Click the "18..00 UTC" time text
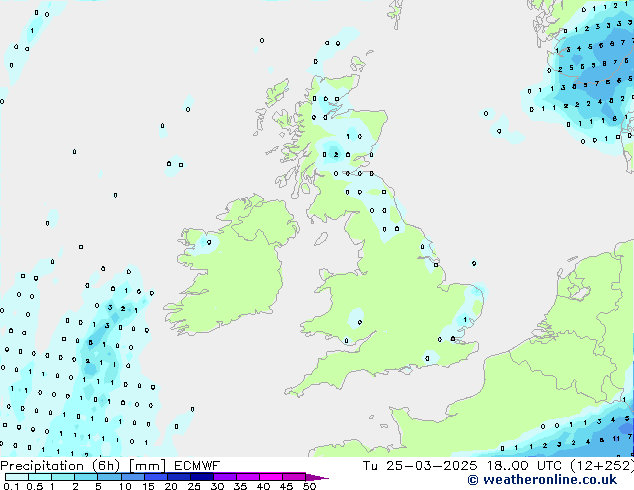 524,466
